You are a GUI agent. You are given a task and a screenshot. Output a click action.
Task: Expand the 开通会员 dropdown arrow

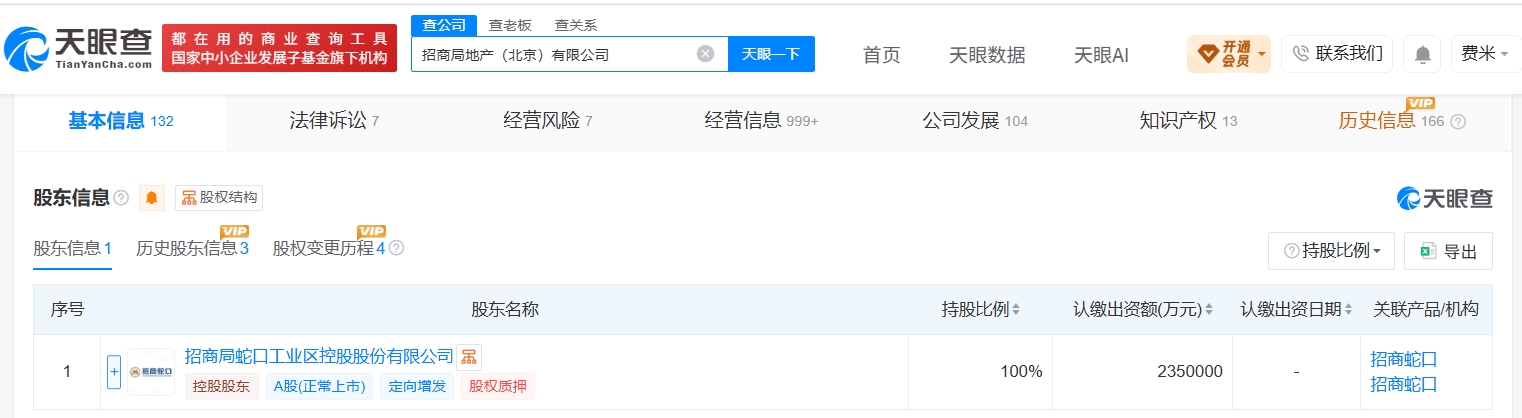pyautogui.click(x=1262, y=53)
